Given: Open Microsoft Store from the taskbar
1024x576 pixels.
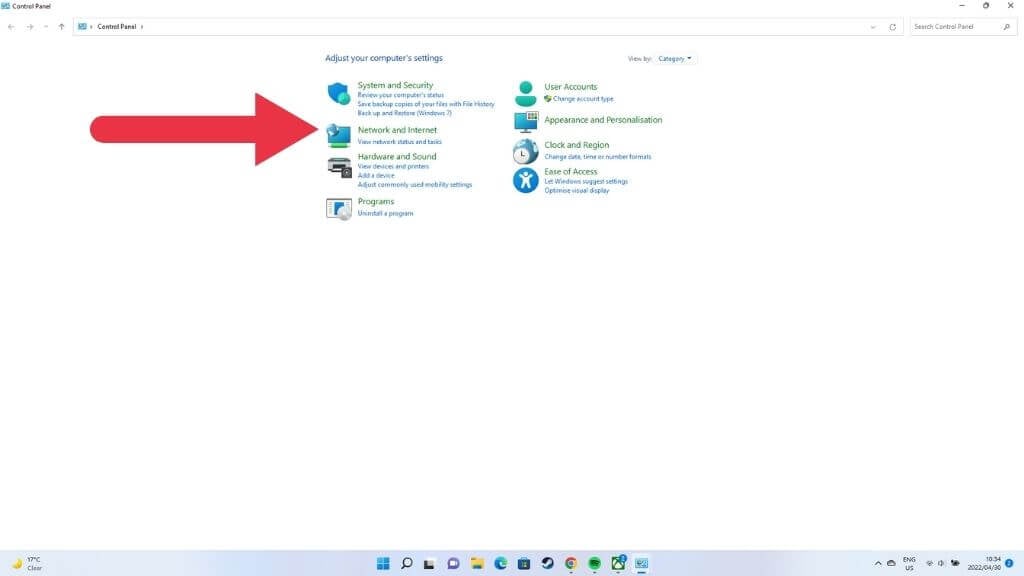Looking at the screenshot, I should 524,563.
